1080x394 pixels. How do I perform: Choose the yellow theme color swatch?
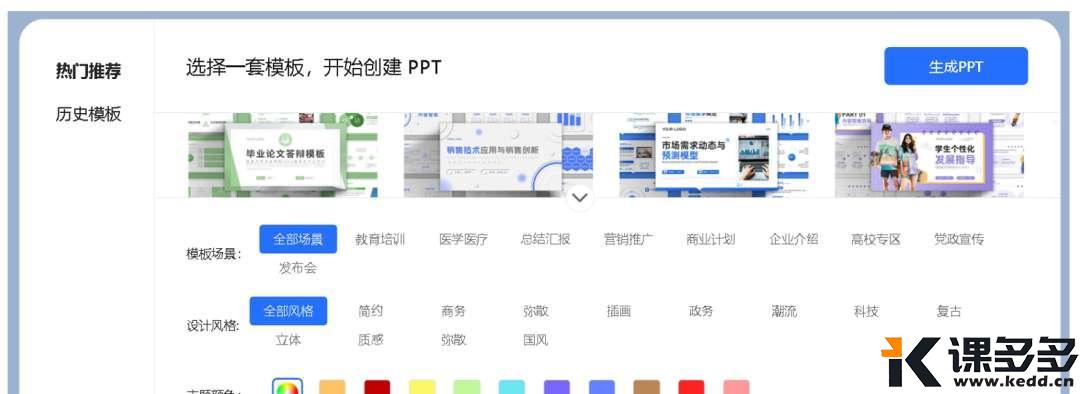422,387
